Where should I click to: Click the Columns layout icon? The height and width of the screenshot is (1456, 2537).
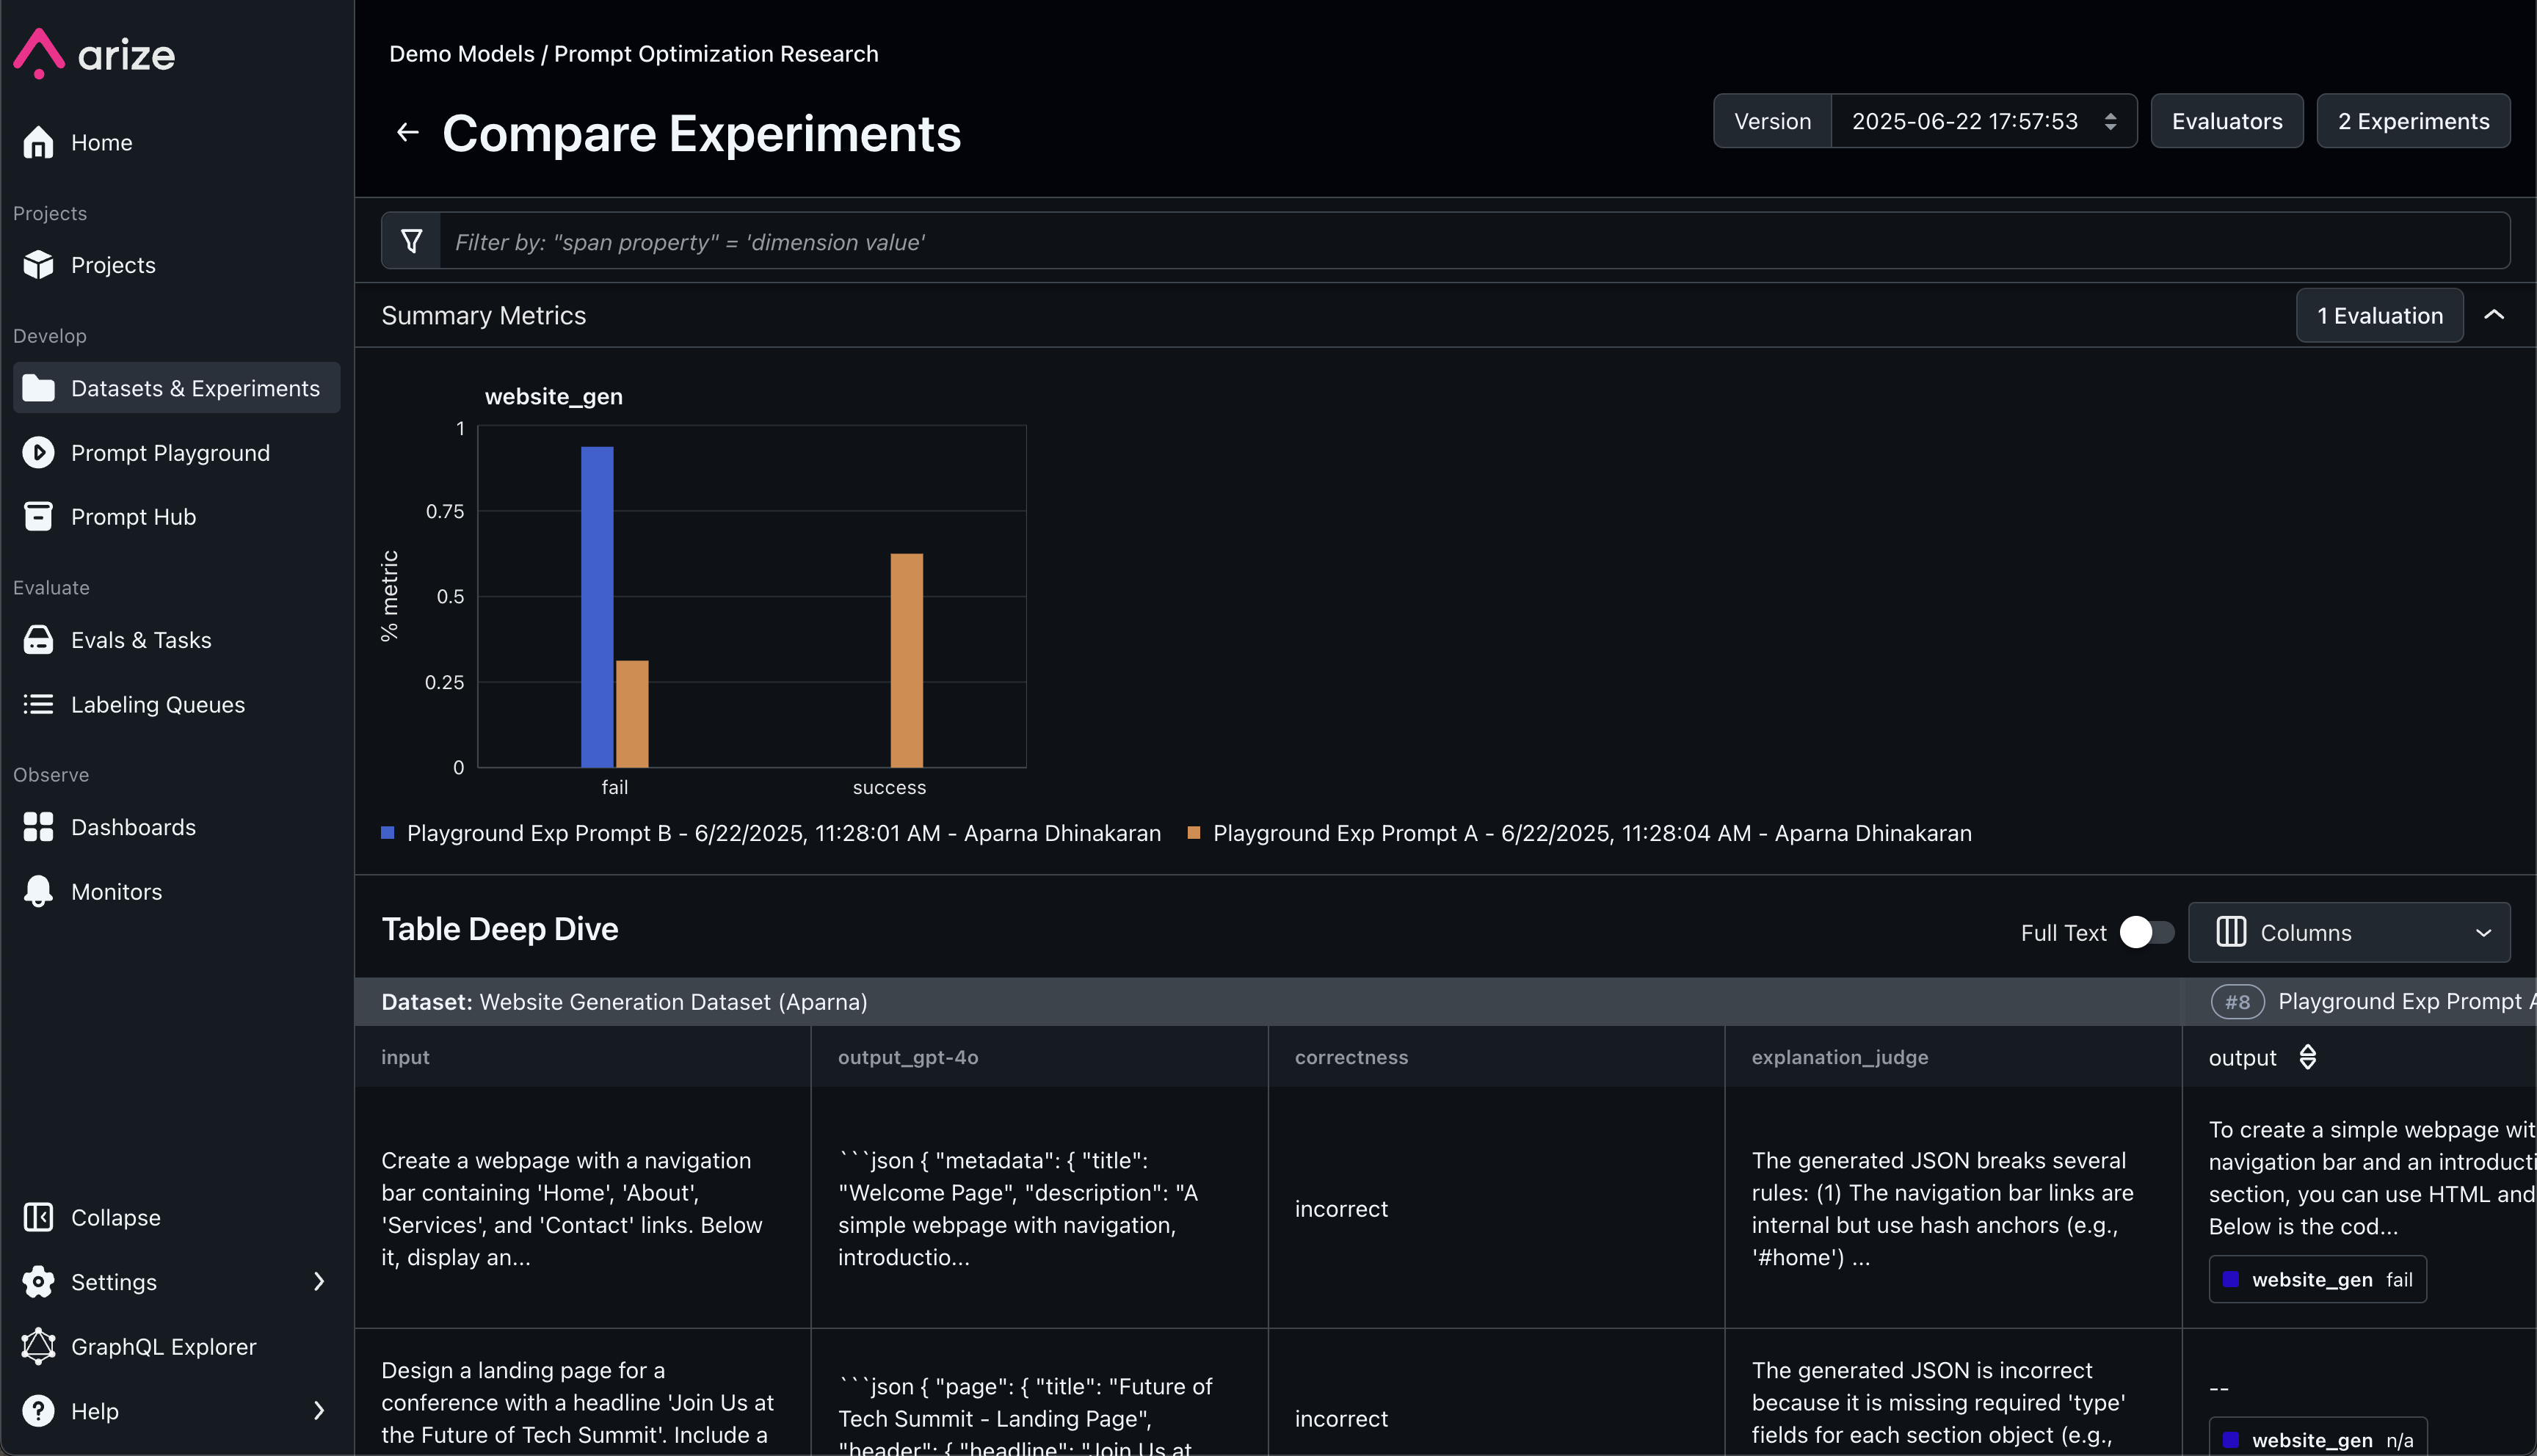2231,932
